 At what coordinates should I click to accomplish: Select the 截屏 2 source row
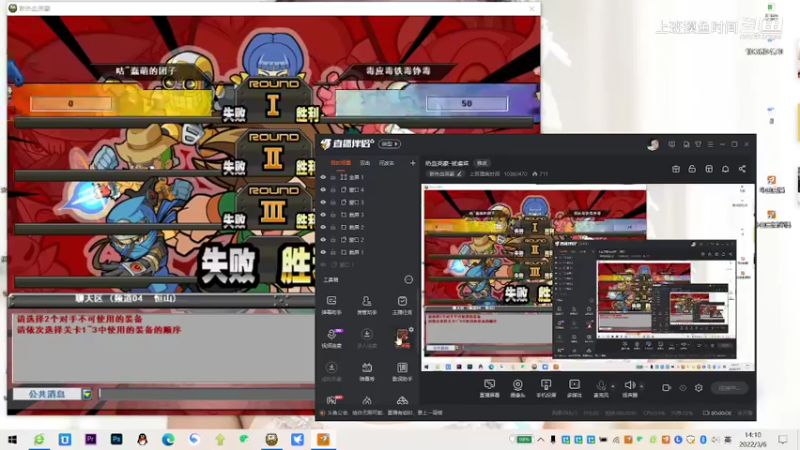point(367,227)
